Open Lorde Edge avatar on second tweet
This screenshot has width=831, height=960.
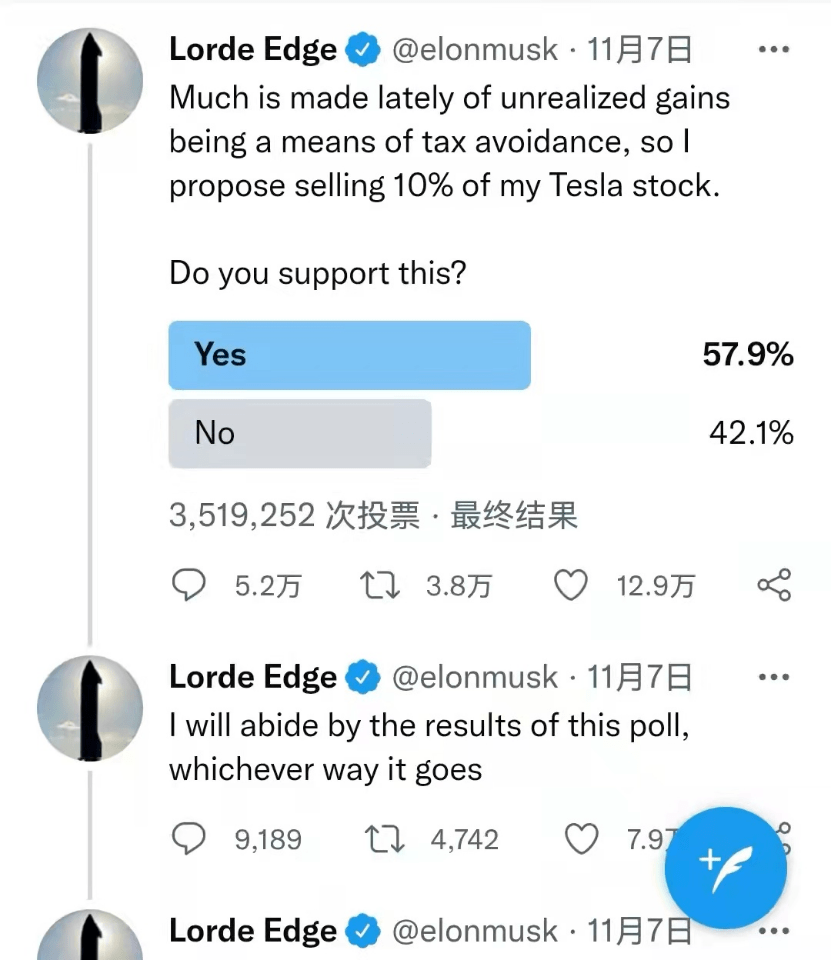click(90, 708)
